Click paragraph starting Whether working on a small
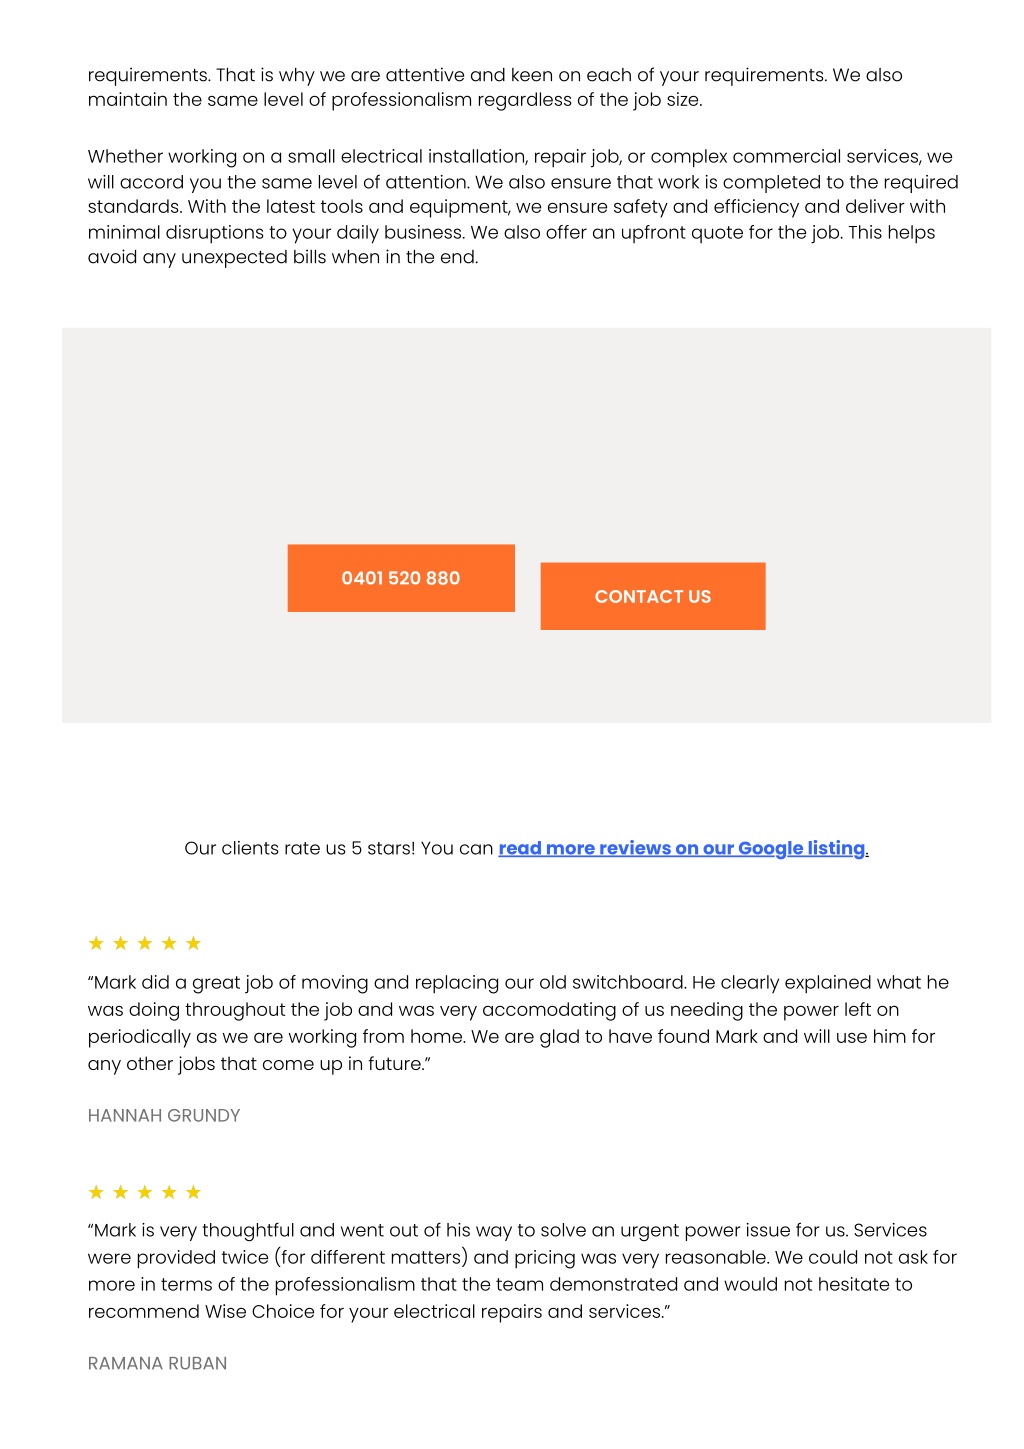This screenshot has width=1024, height=1449. 523,207
